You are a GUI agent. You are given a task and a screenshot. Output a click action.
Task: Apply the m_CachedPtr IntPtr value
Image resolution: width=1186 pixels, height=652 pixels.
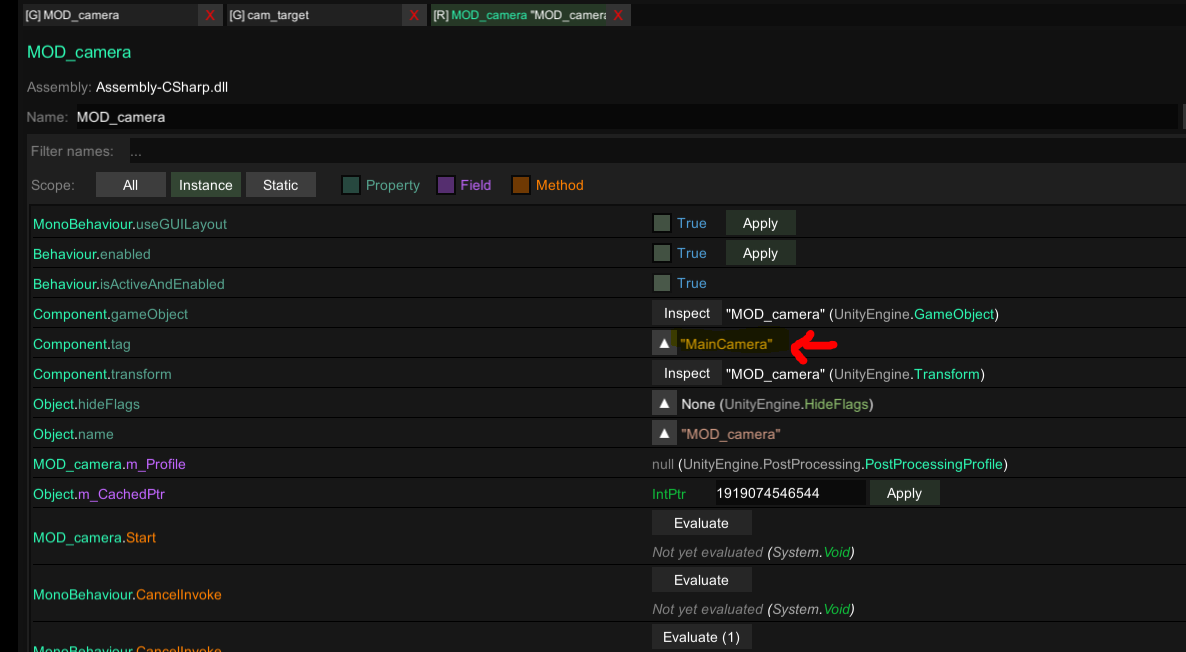click(x=904, y=493)
